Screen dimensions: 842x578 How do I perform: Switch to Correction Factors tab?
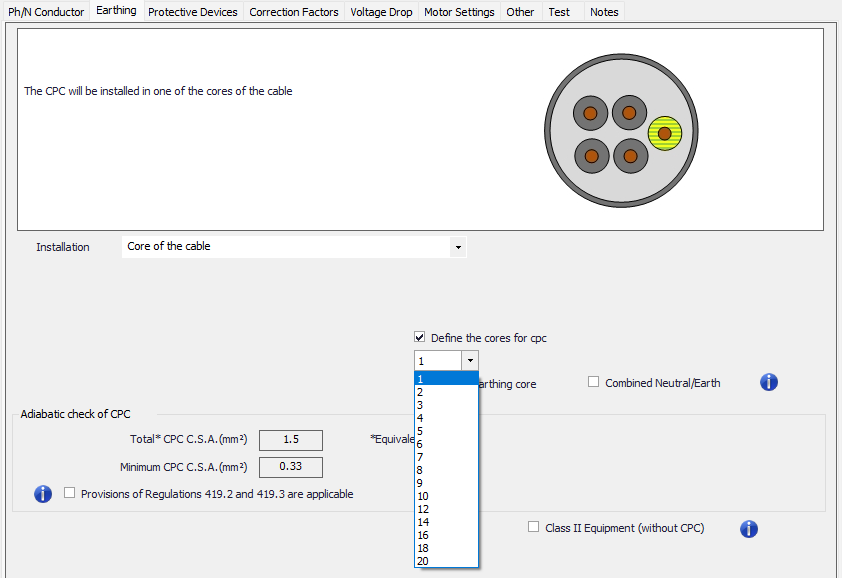(294, 12)
